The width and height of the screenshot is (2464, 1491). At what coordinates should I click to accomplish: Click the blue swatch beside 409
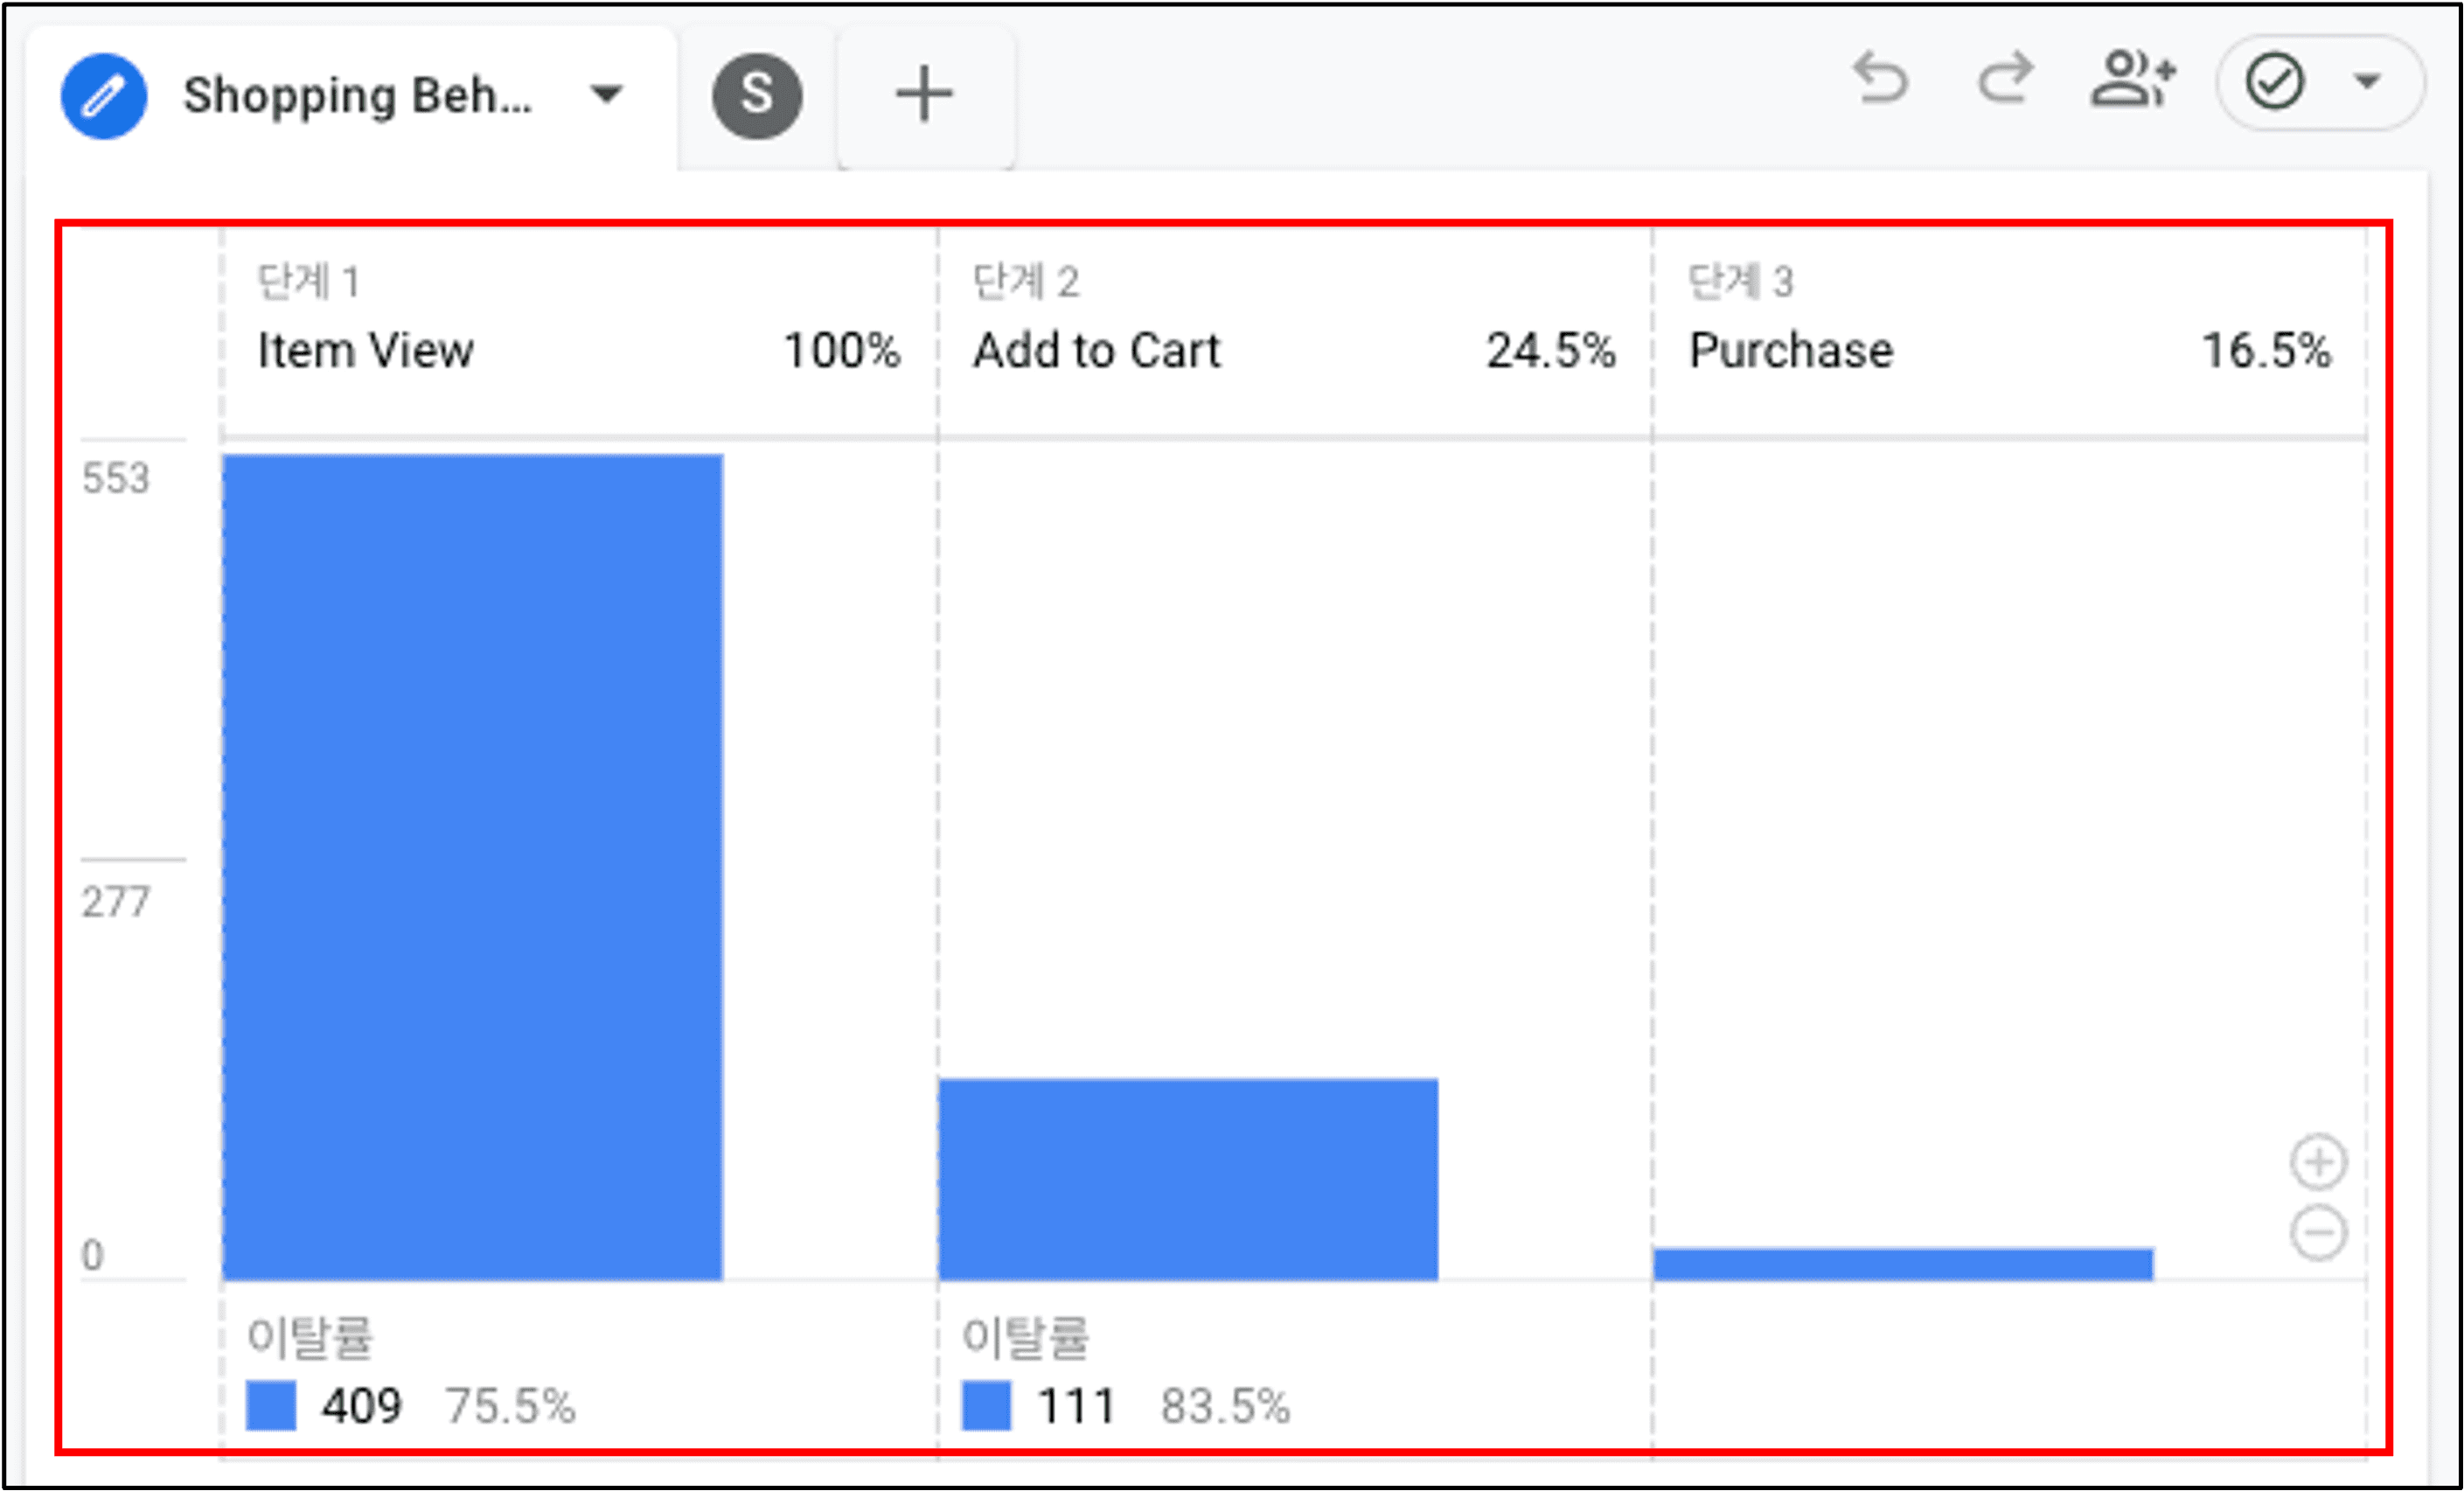pos(271,1405)
